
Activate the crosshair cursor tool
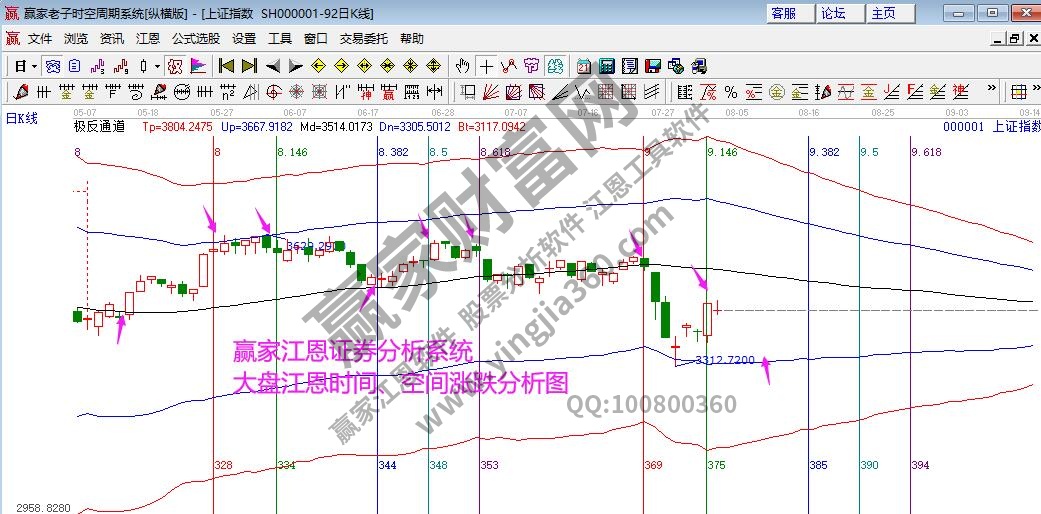[486, 66]
